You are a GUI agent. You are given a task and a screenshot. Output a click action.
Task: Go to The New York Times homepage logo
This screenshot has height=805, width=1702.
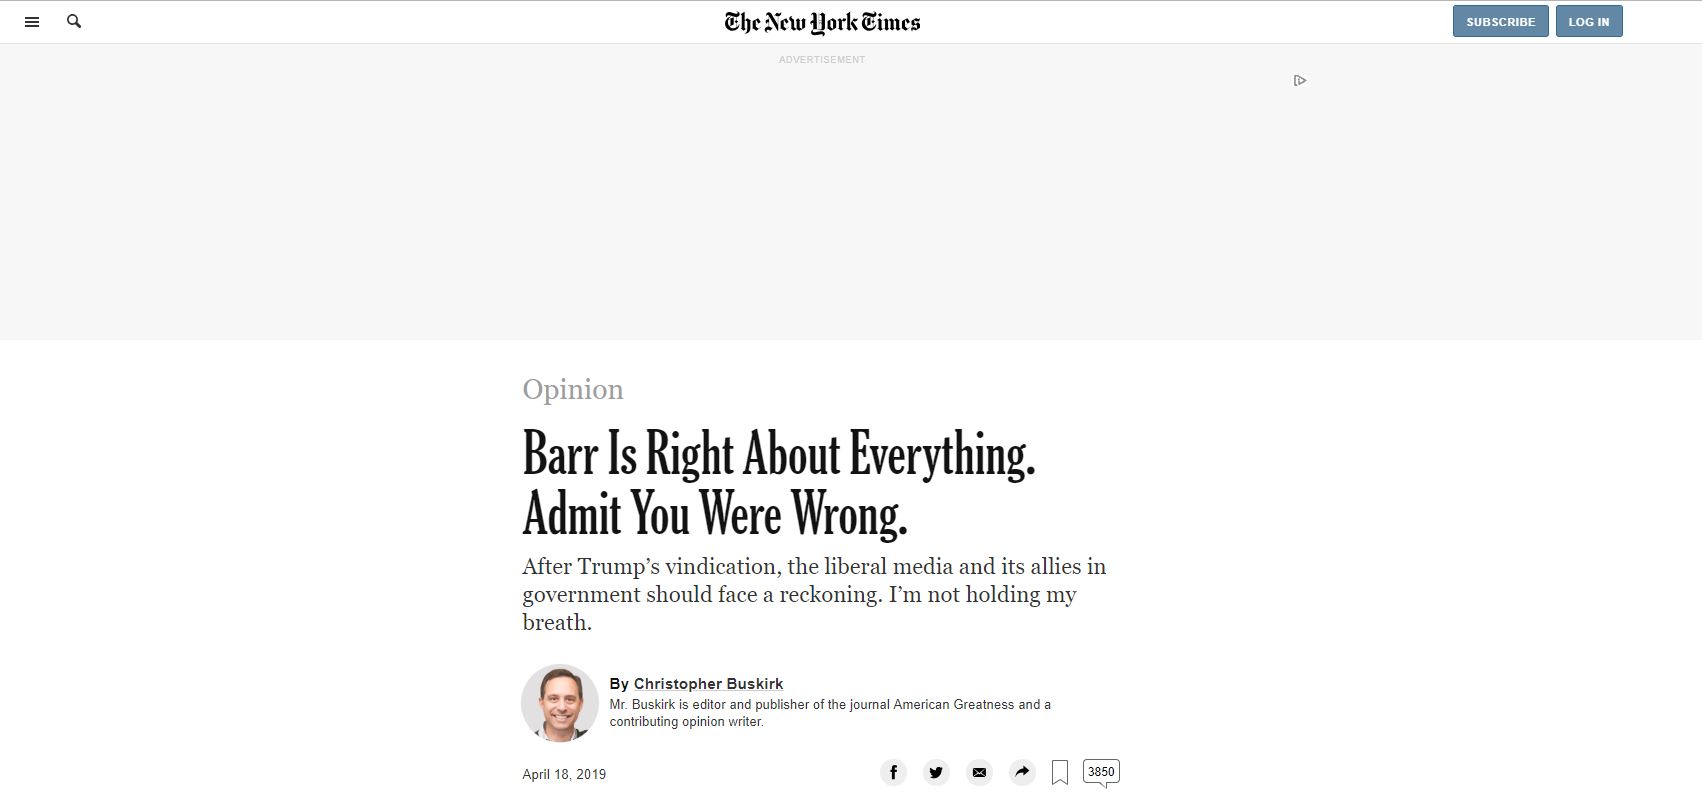point(822,22)
